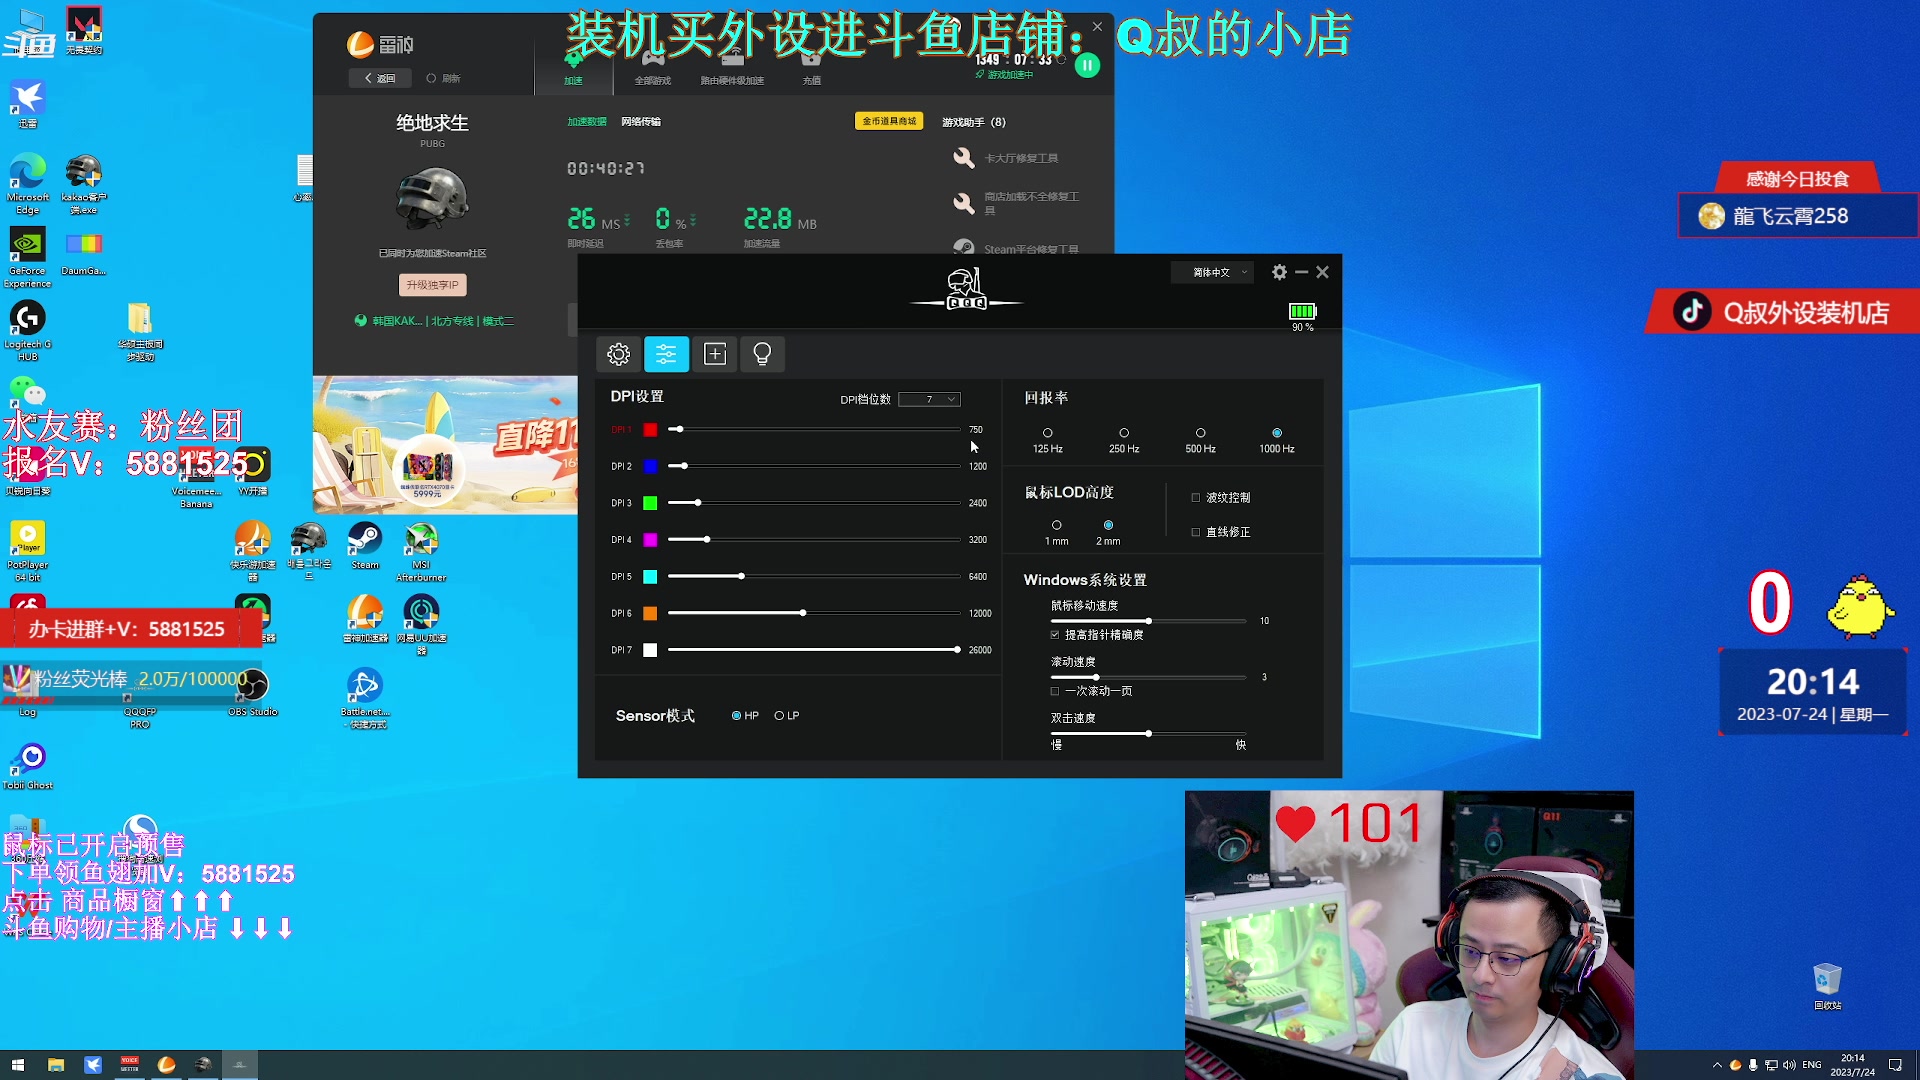Click 刷新 refresh in 雷神 window
Image resolution: width=1920 pixels, height=1080 pixels.
(444, 78)
